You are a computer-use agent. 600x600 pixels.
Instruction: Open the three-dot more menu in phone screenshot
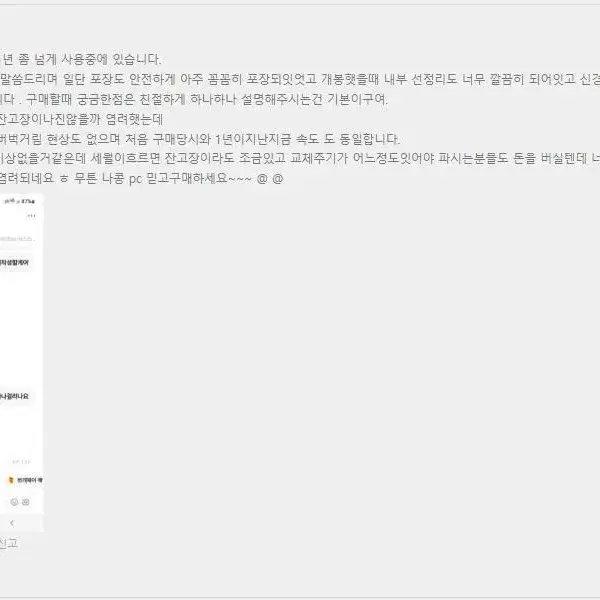37,217
